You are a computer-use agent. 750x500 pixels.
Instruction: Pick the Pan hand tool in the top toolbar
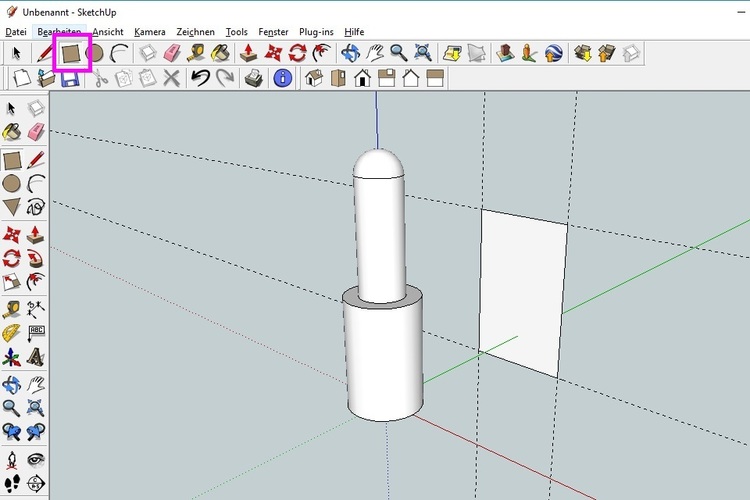click(x=375, y=53)
